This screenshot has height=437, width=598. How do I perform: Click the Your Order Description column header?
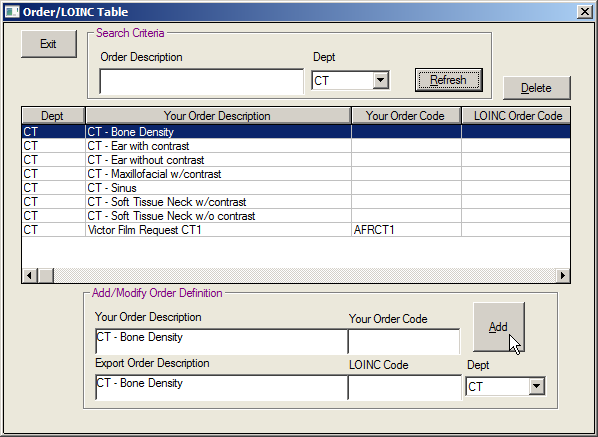coord(218,116)
